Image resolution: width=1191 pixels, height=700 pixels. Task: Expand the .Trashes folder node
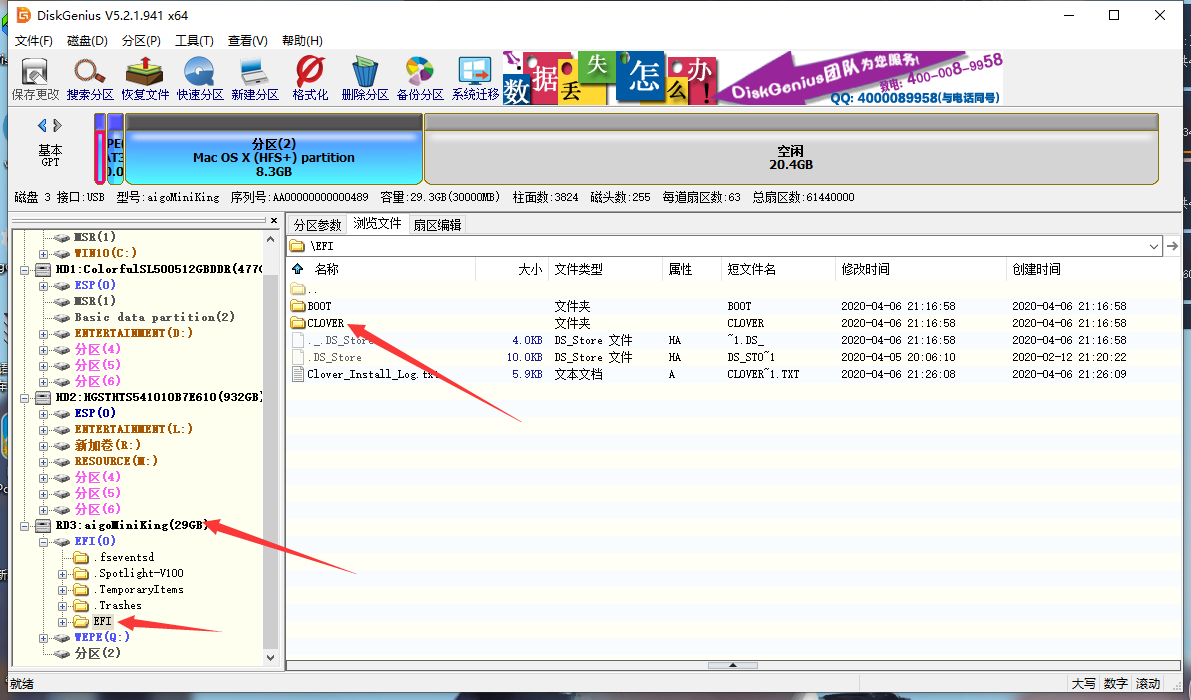[62, 606]
